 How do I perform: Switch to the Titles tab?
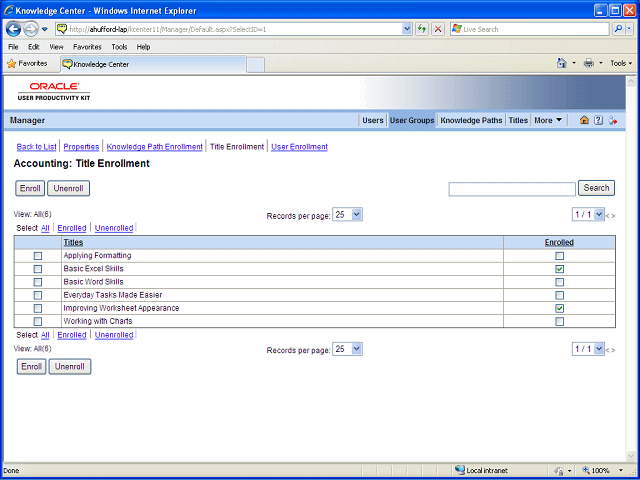click(x=518, y=120)
